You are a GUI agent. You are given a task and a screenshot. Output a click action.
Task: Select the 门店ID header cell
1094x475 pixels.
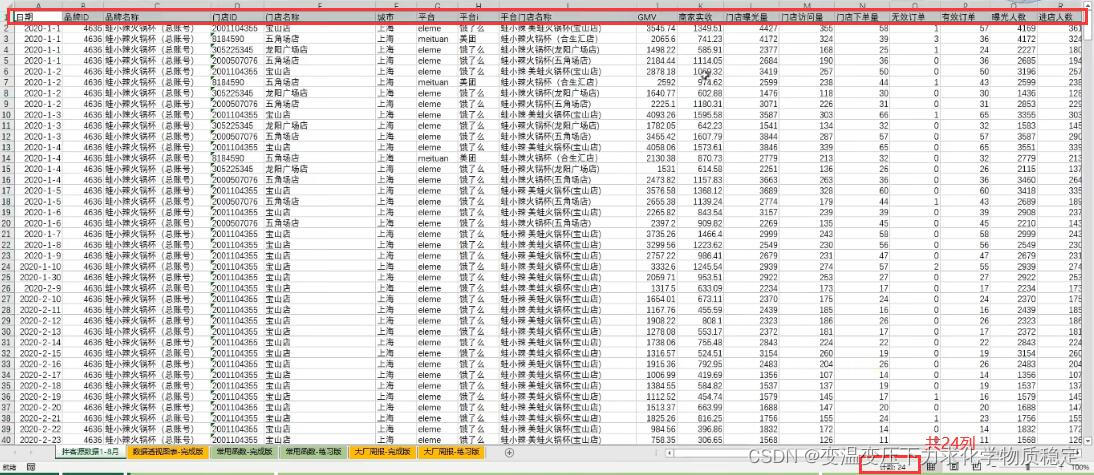tap(237, 15)
